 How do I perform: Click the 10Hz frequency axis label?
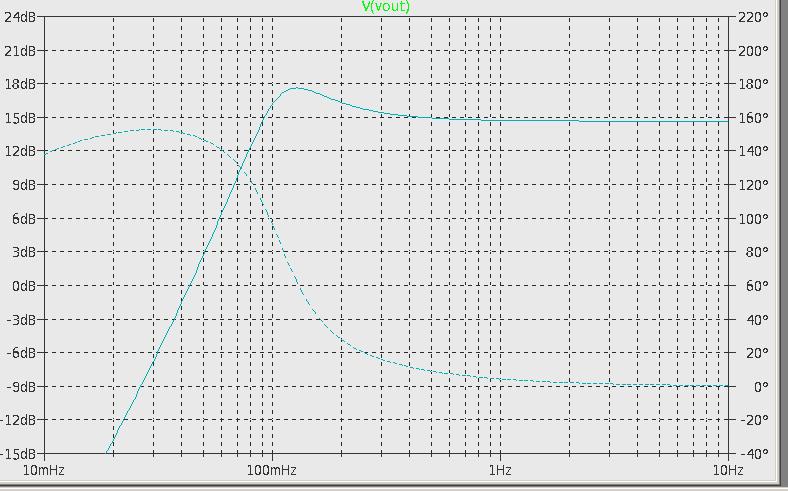click(728, 470)
